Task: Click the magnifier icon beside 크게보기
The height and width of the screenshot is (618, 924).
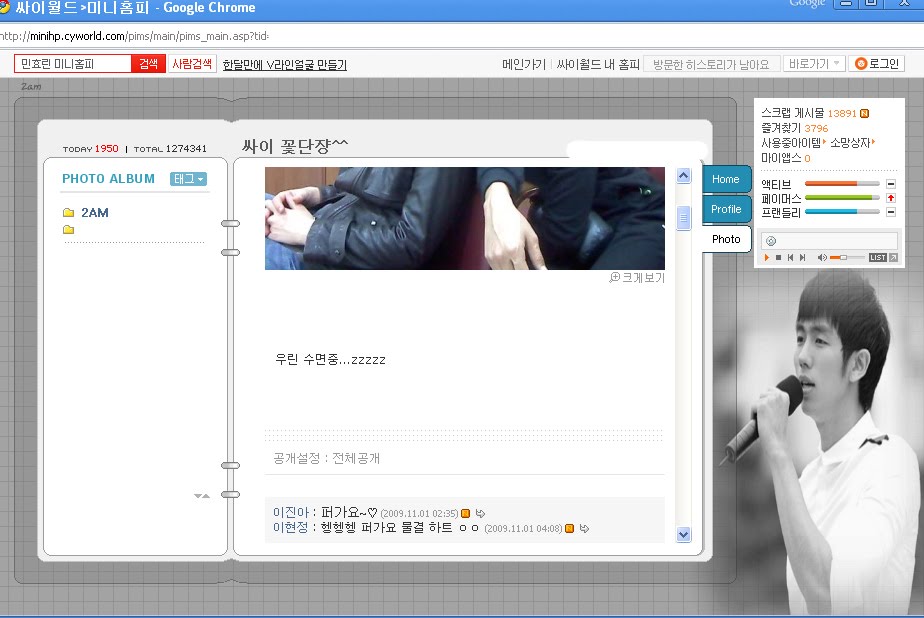Action: [615, 277]
